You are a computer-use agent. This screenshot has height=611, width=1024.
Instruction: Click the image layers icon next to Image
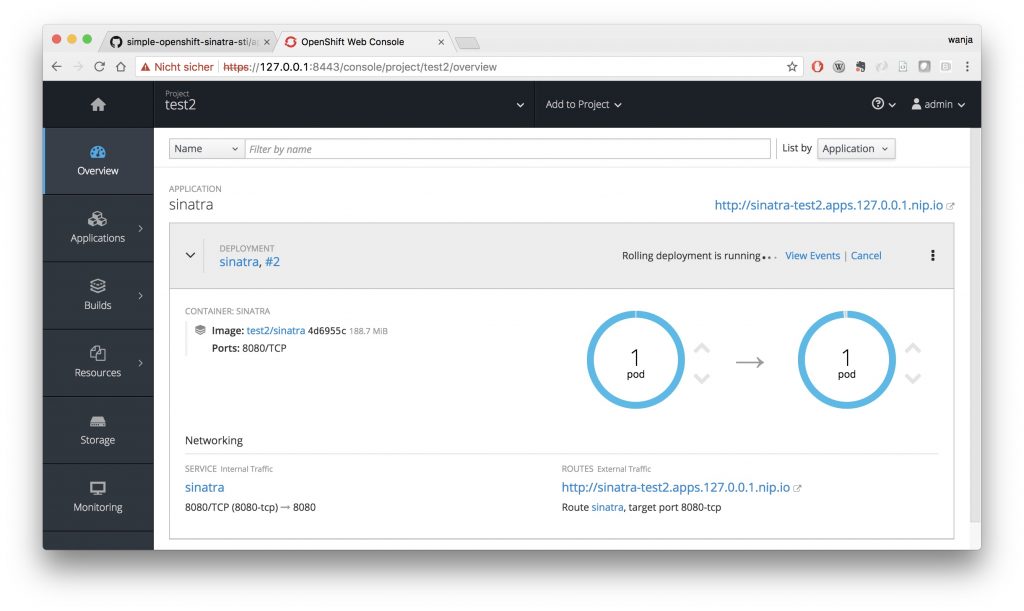click(200, 330)
